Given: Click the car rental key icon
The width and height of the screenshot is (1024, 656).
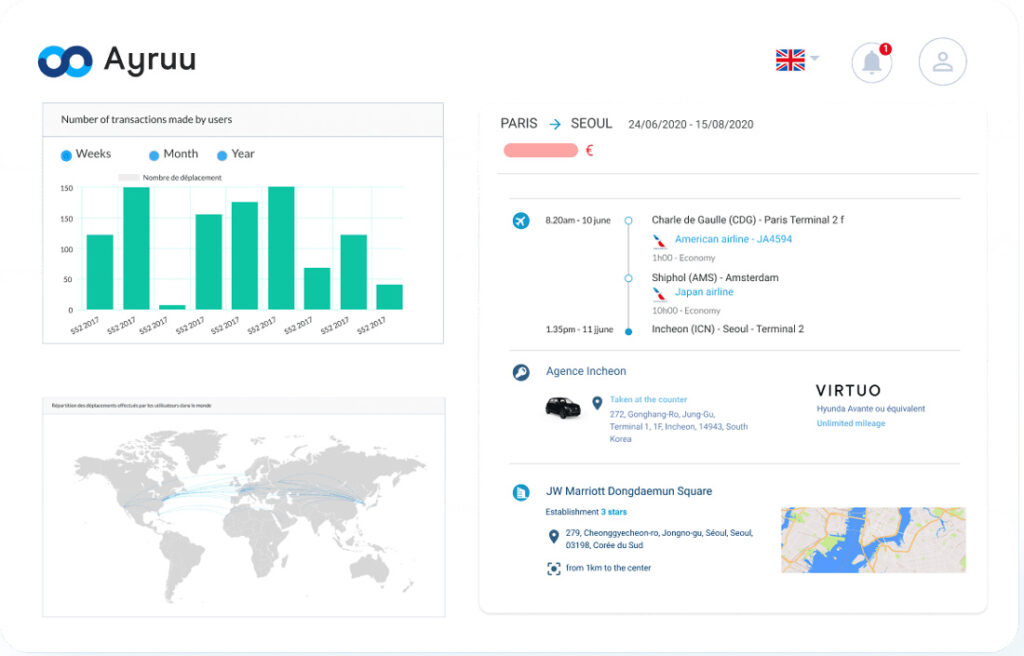Looking at the screenshot, I should (x=521, y=372).
